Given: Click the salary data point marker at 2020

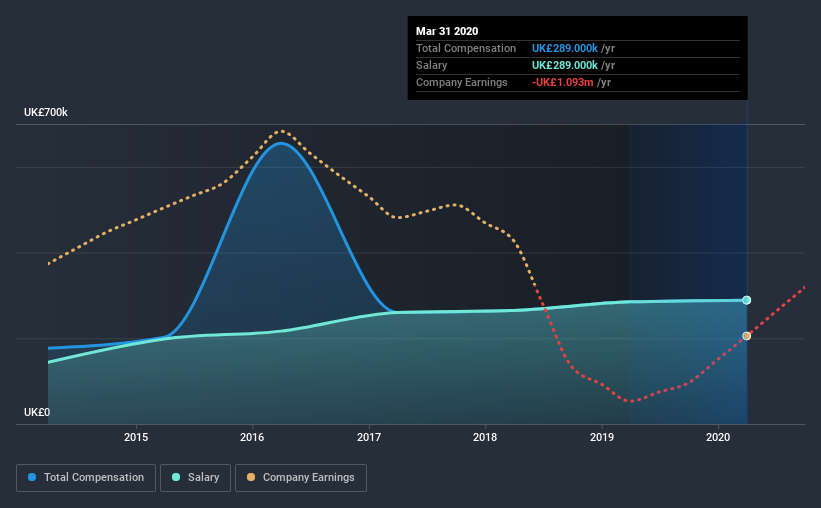Looking at the screenshot, I should pos(747,300).
